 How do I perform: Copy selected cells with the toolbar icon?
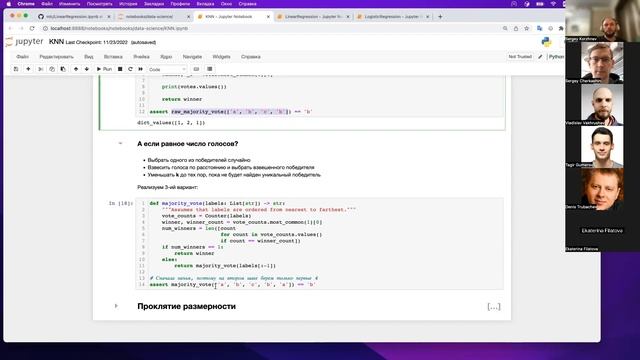pos(52,69)
